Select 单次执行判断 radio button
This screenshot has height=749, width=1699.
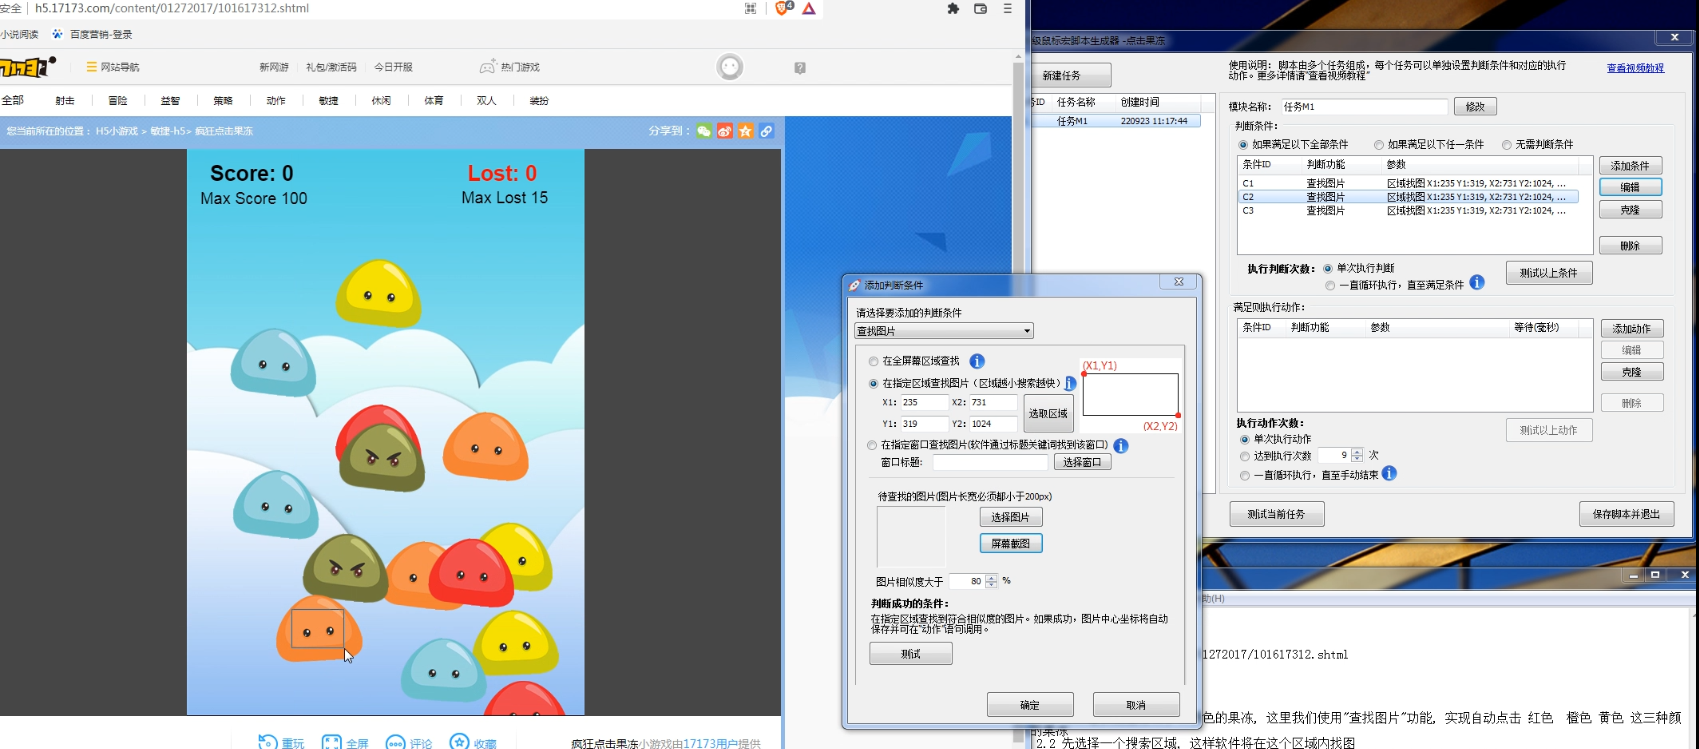1328,268
